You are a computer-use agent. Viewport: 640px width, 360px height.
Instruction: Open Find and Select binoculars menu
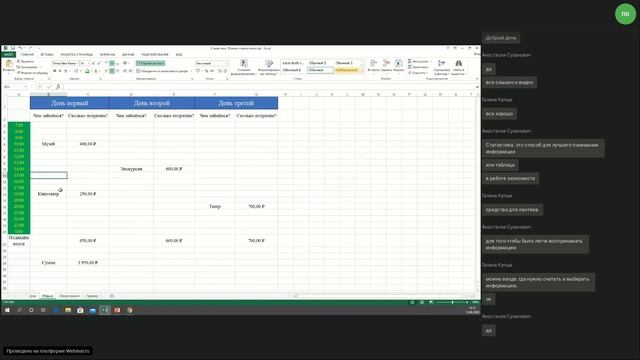(x=458, y=67)
